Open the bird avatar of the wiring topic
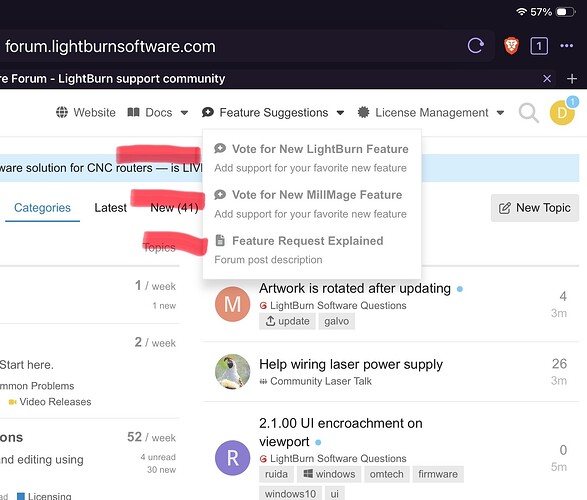Viewport: 587px width, 500px height. 232,372
